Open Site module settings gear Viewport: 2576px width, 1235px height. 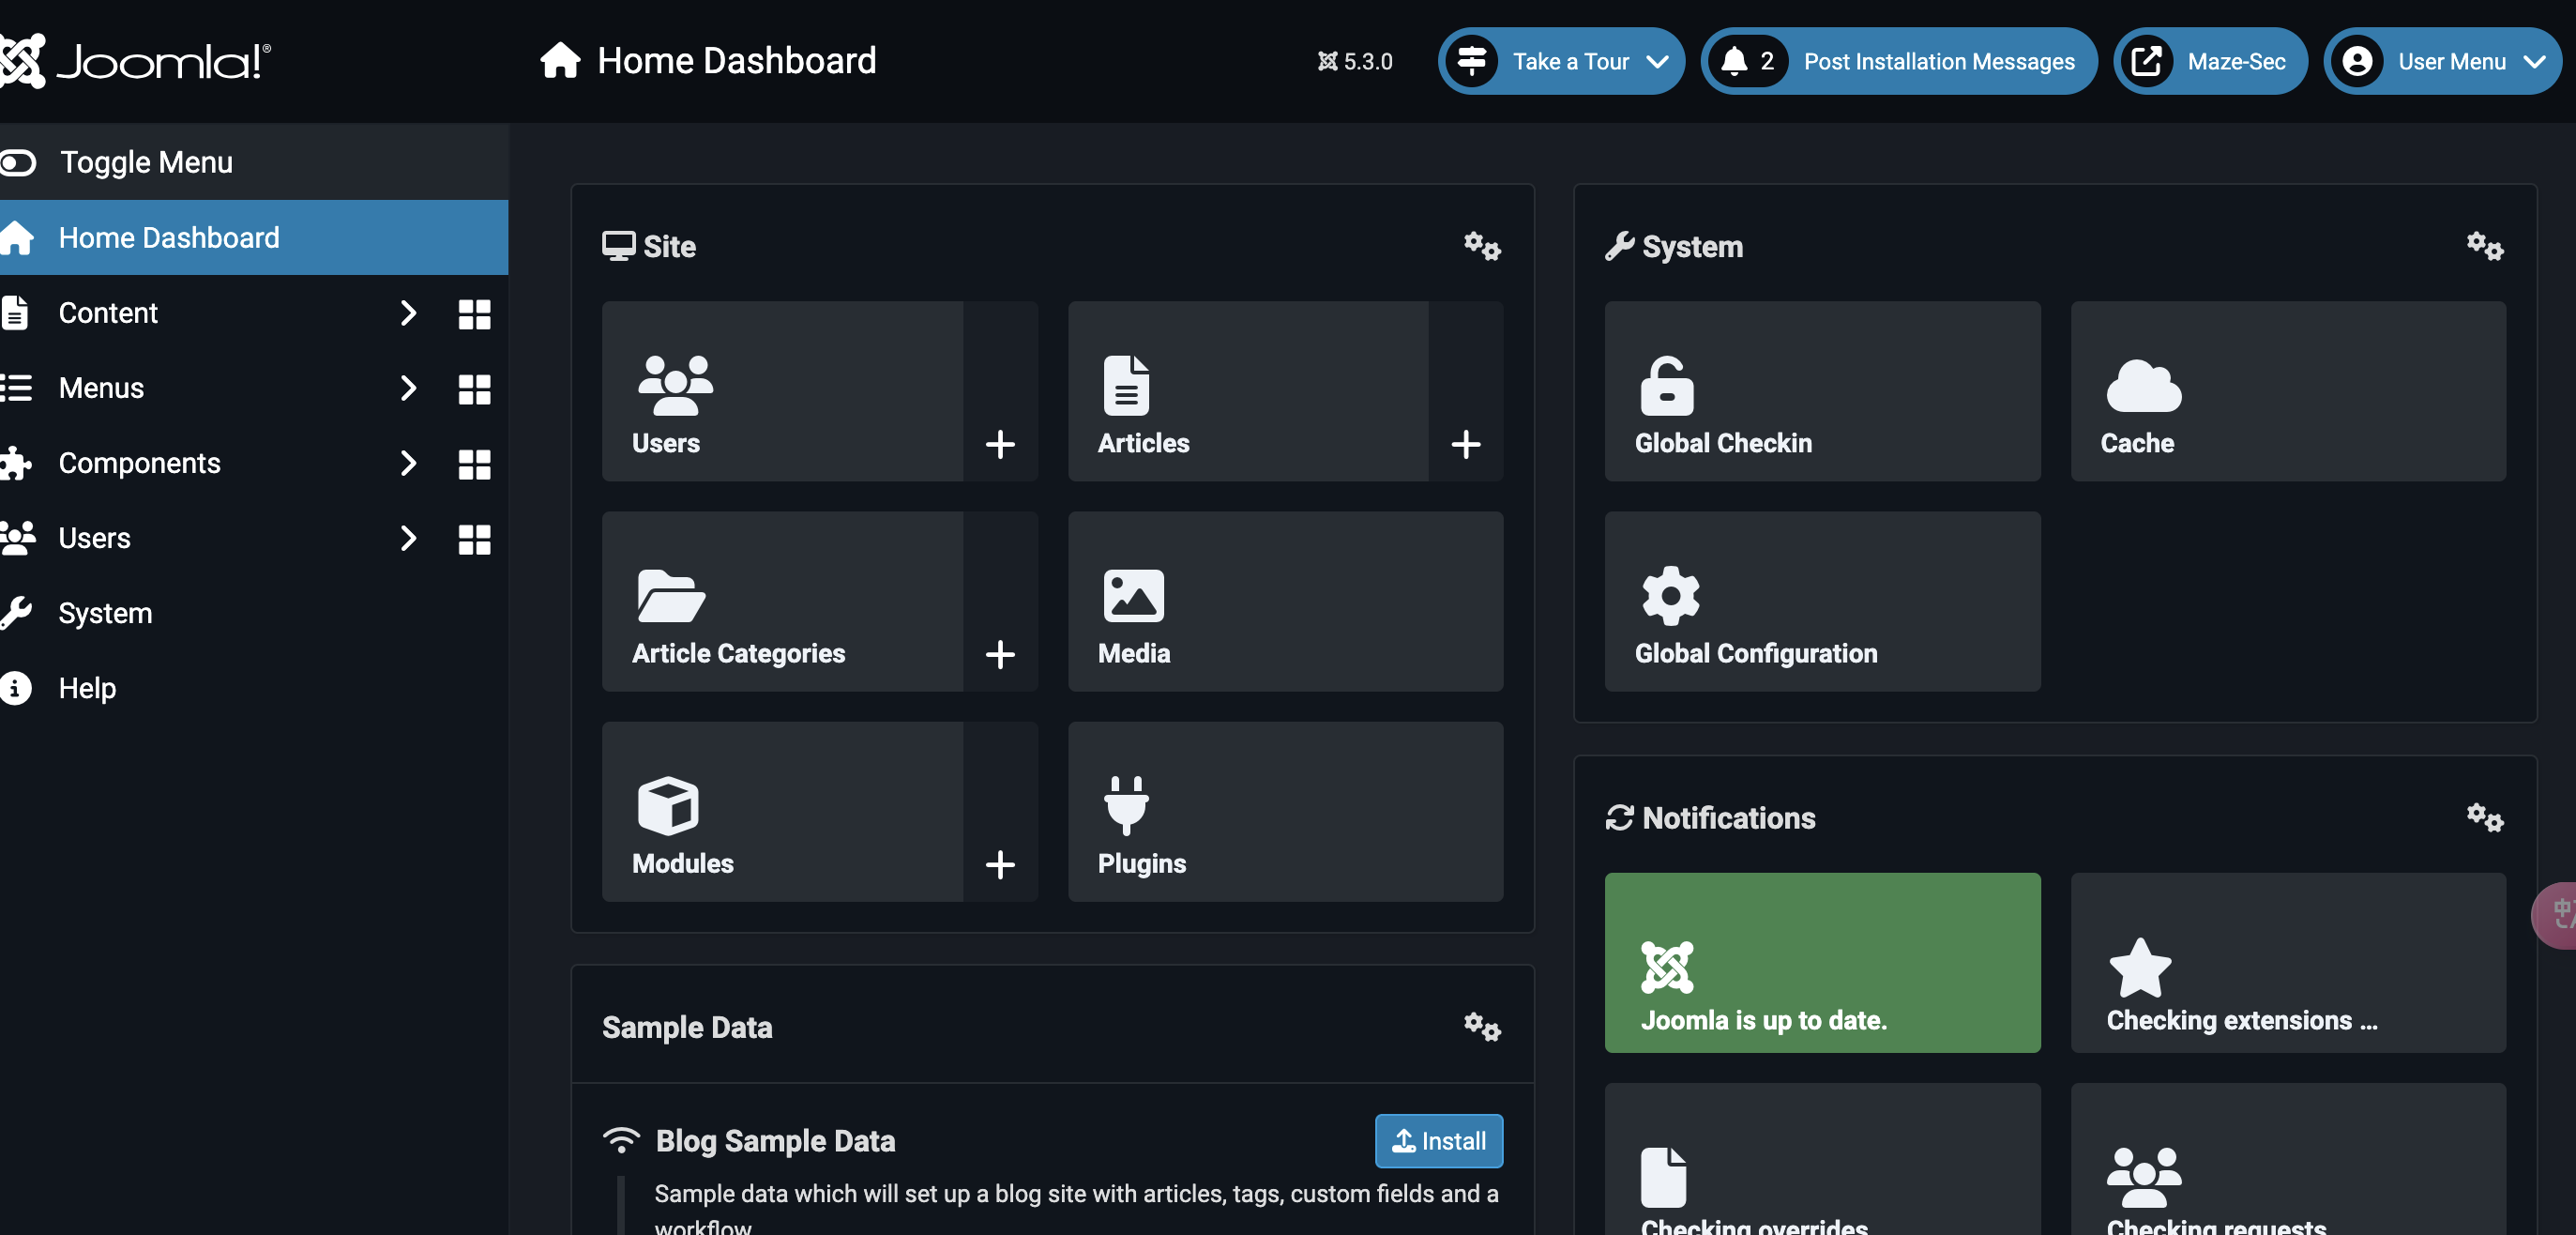(1482, 246)
